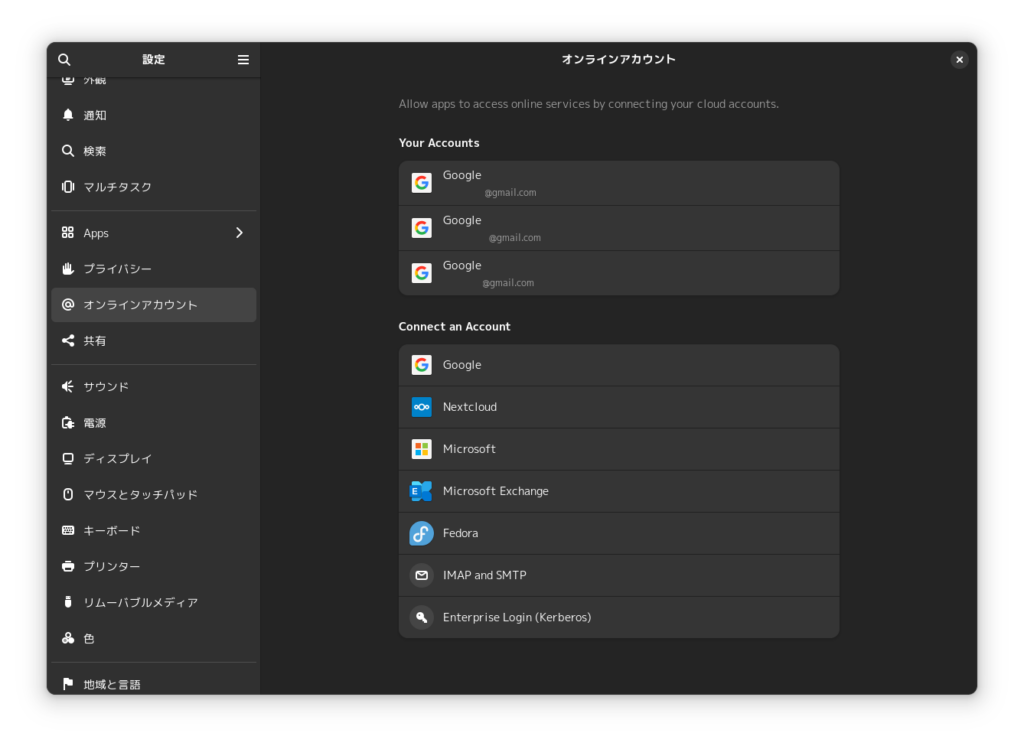Open サウンド via its speaker icon

(68, 387)
